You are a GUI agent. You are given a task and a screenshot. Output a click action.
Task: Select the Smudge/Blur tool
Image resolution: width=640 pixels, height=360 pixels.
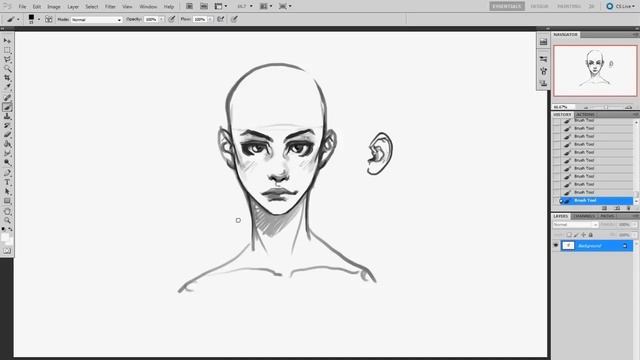pyautogui.click(x=7, y=153)
